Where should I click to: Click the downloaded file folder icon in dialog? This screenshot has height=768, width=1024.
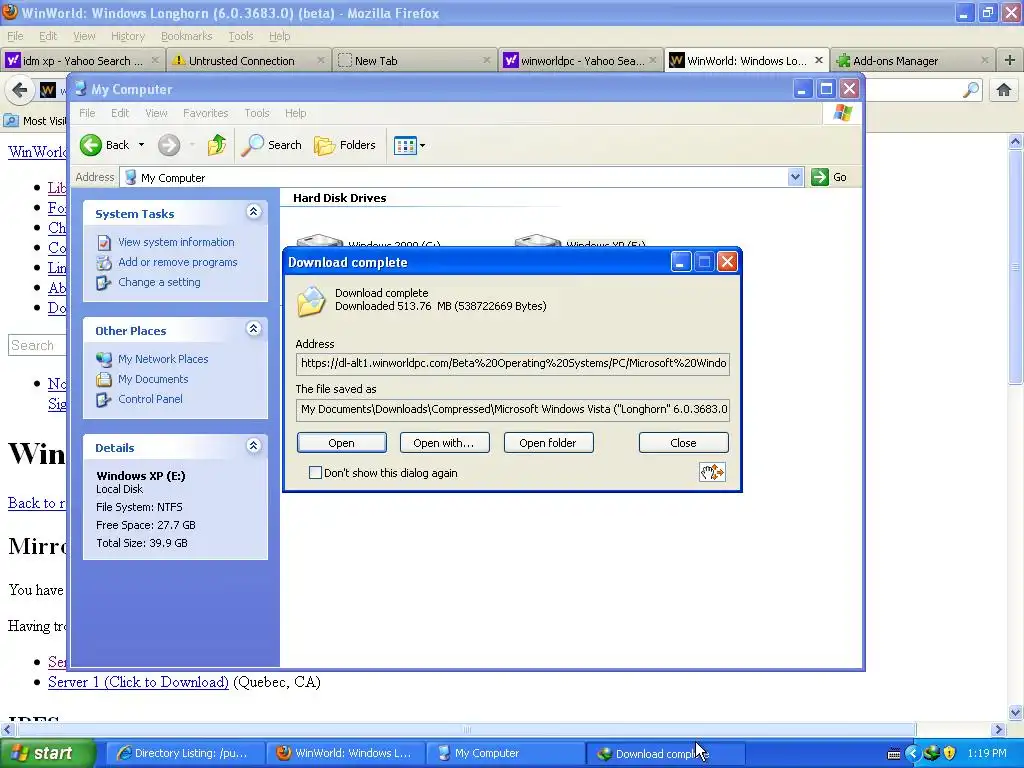[x=312, y=301]
